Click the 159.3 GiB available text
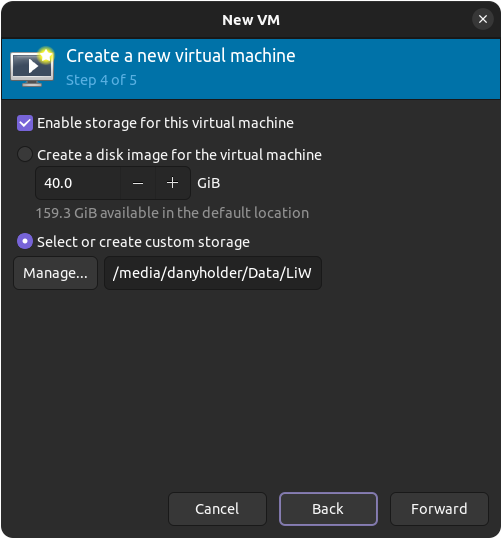This screenshot has height=539, width=502. coord(172,213)
